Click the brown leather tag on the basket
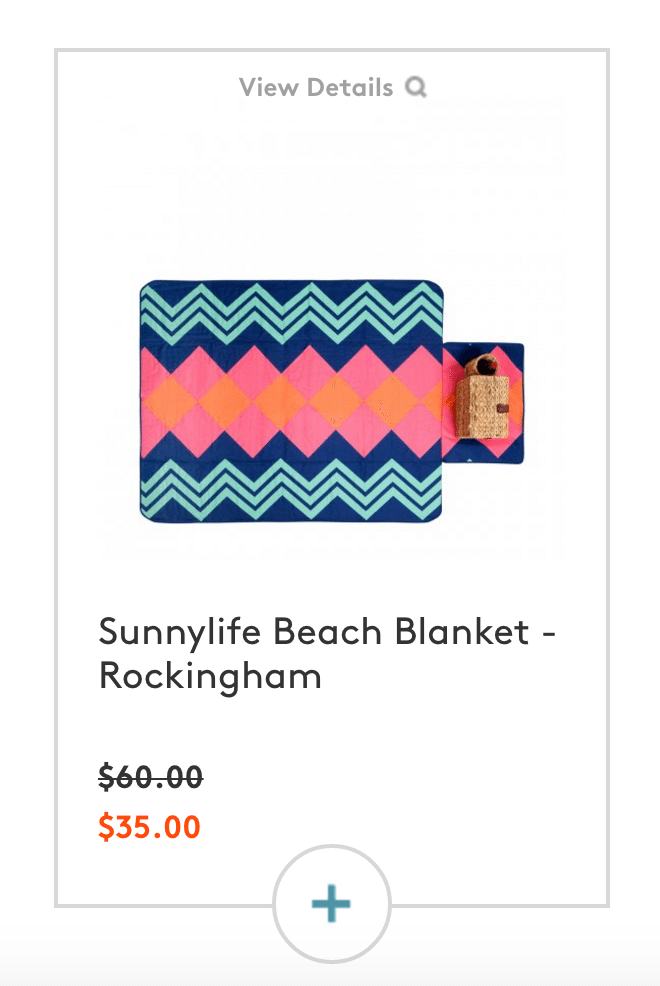This screenshot has width=660, height=986. [x=503, y=409]
